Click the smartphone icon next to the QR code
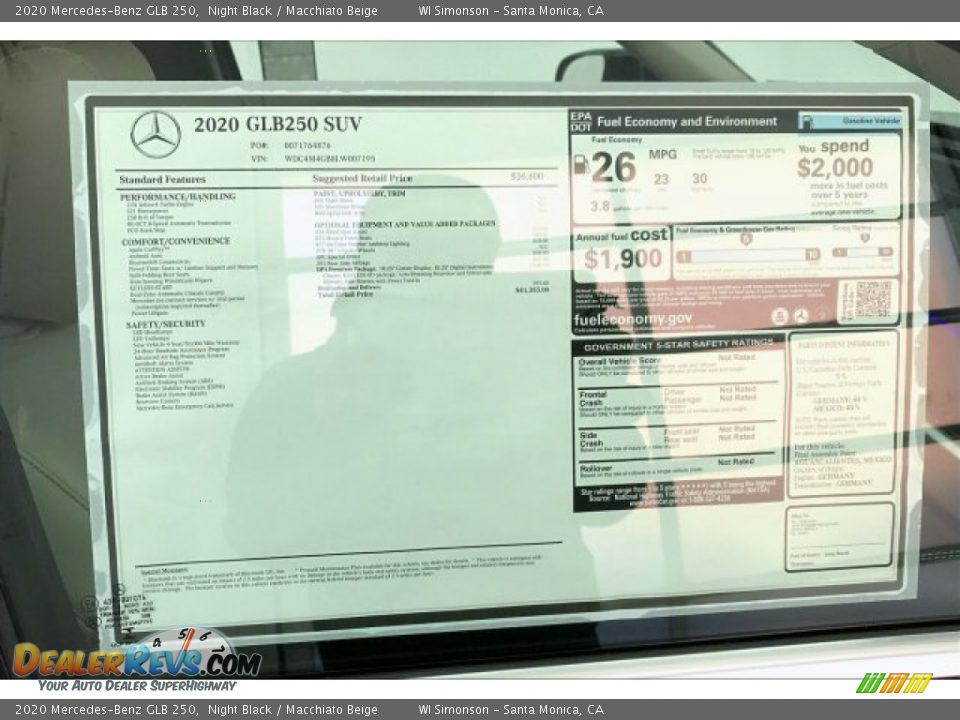This screenshot has height=720, width=960. click(x=781, y=315)
